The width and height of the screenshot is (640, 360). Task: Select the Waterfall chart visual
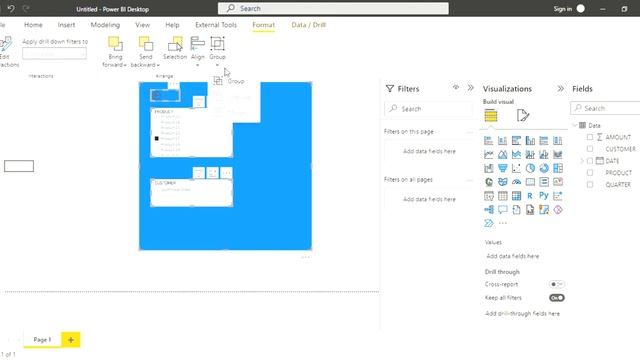coord(489,168)
